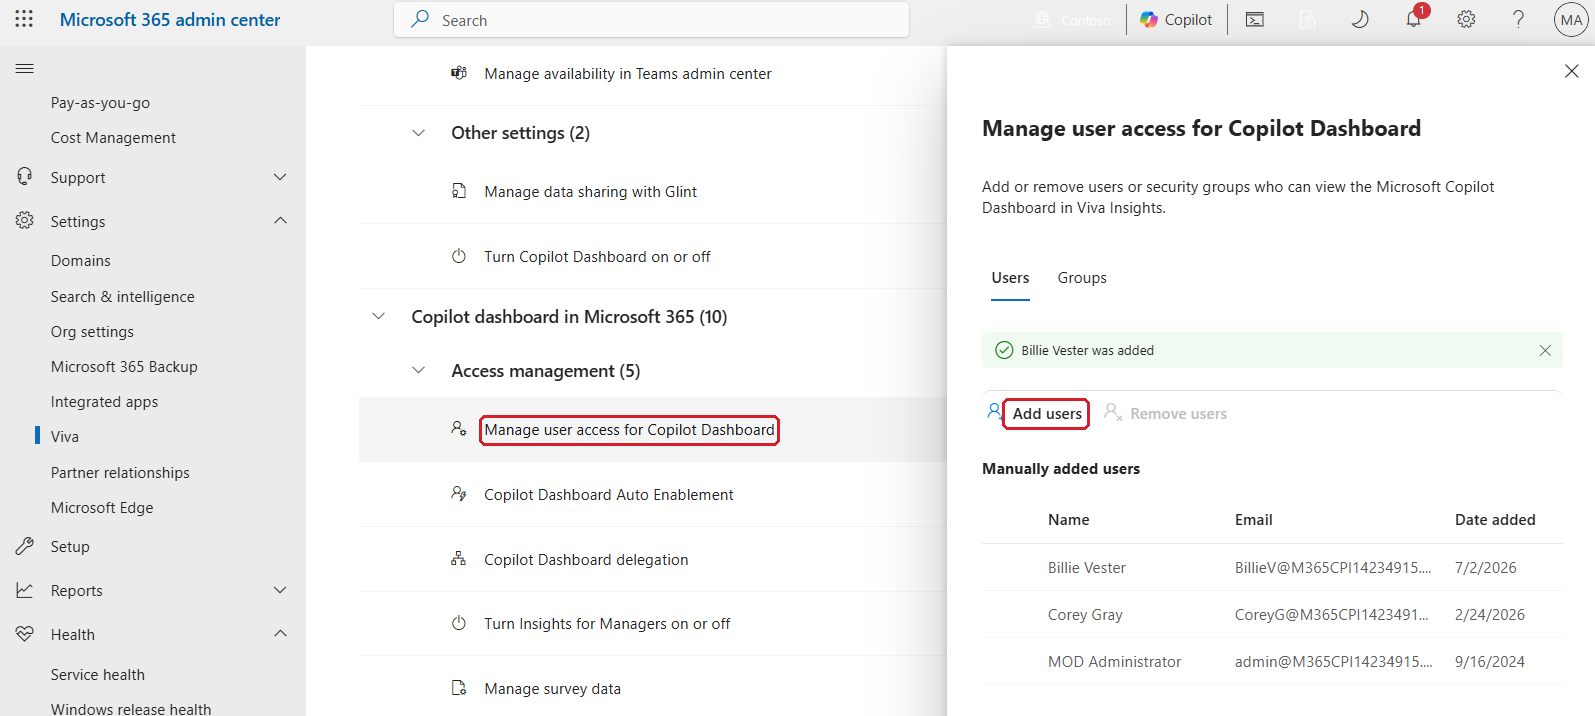The height and width of the screenshot is (716, 1595).
Task: Open Partner relationships in the sidebar
Action: pos(120,473)
